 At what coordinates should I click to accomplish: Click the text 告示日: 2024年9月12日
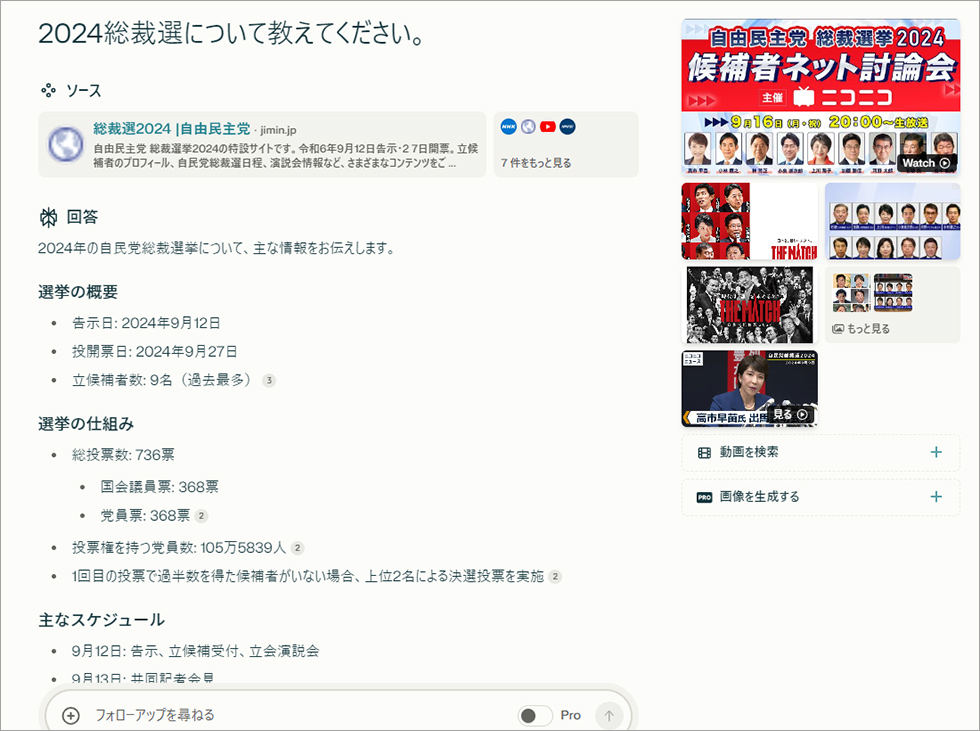146,323
